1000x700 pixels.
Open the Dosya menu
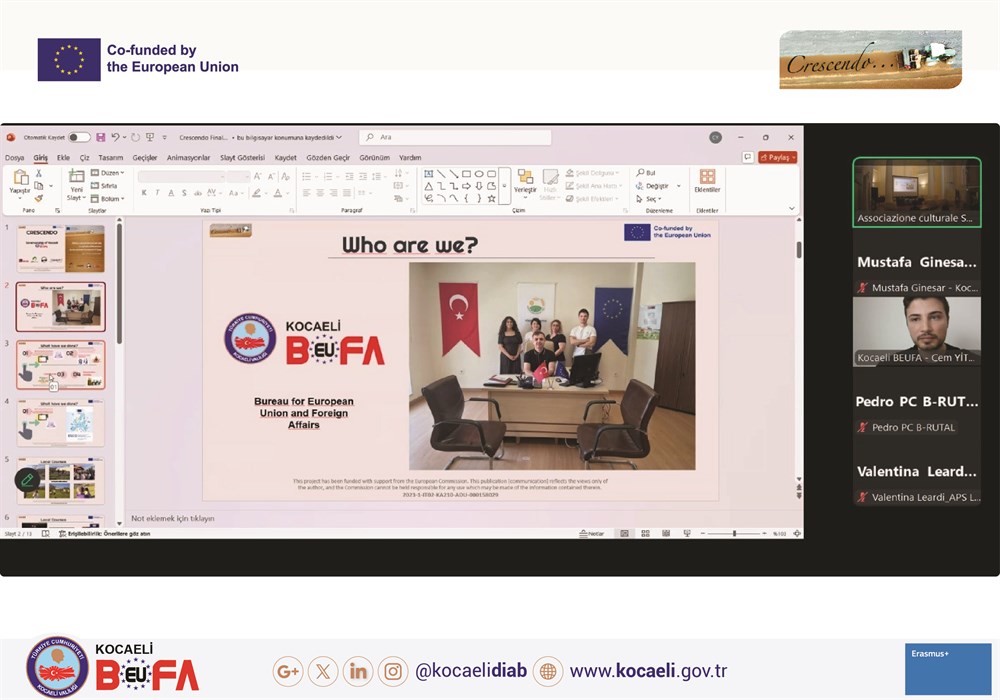click(x=15, y=157)
